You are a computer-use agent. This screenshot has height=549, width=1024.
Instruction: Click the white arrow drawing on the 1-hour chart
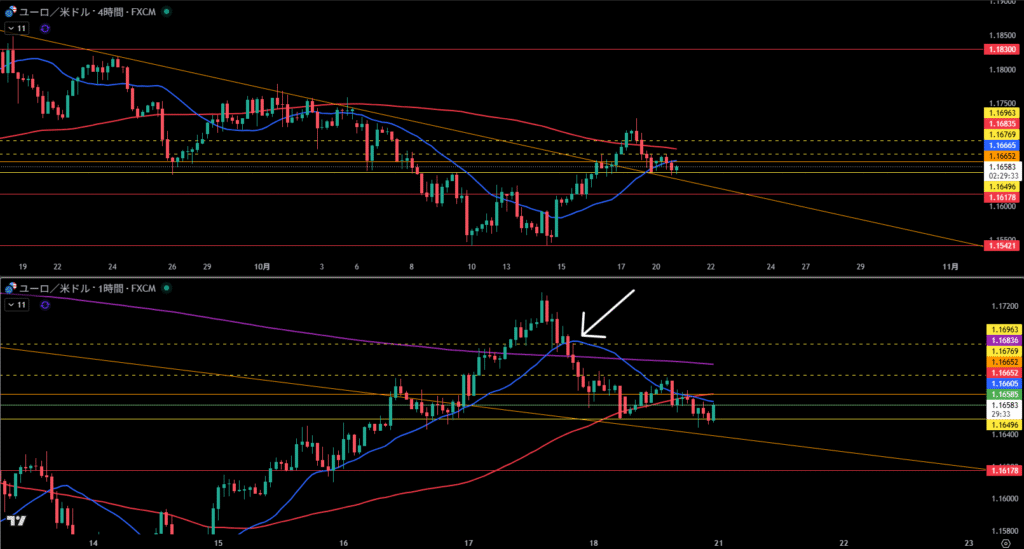tap(606, 313)
